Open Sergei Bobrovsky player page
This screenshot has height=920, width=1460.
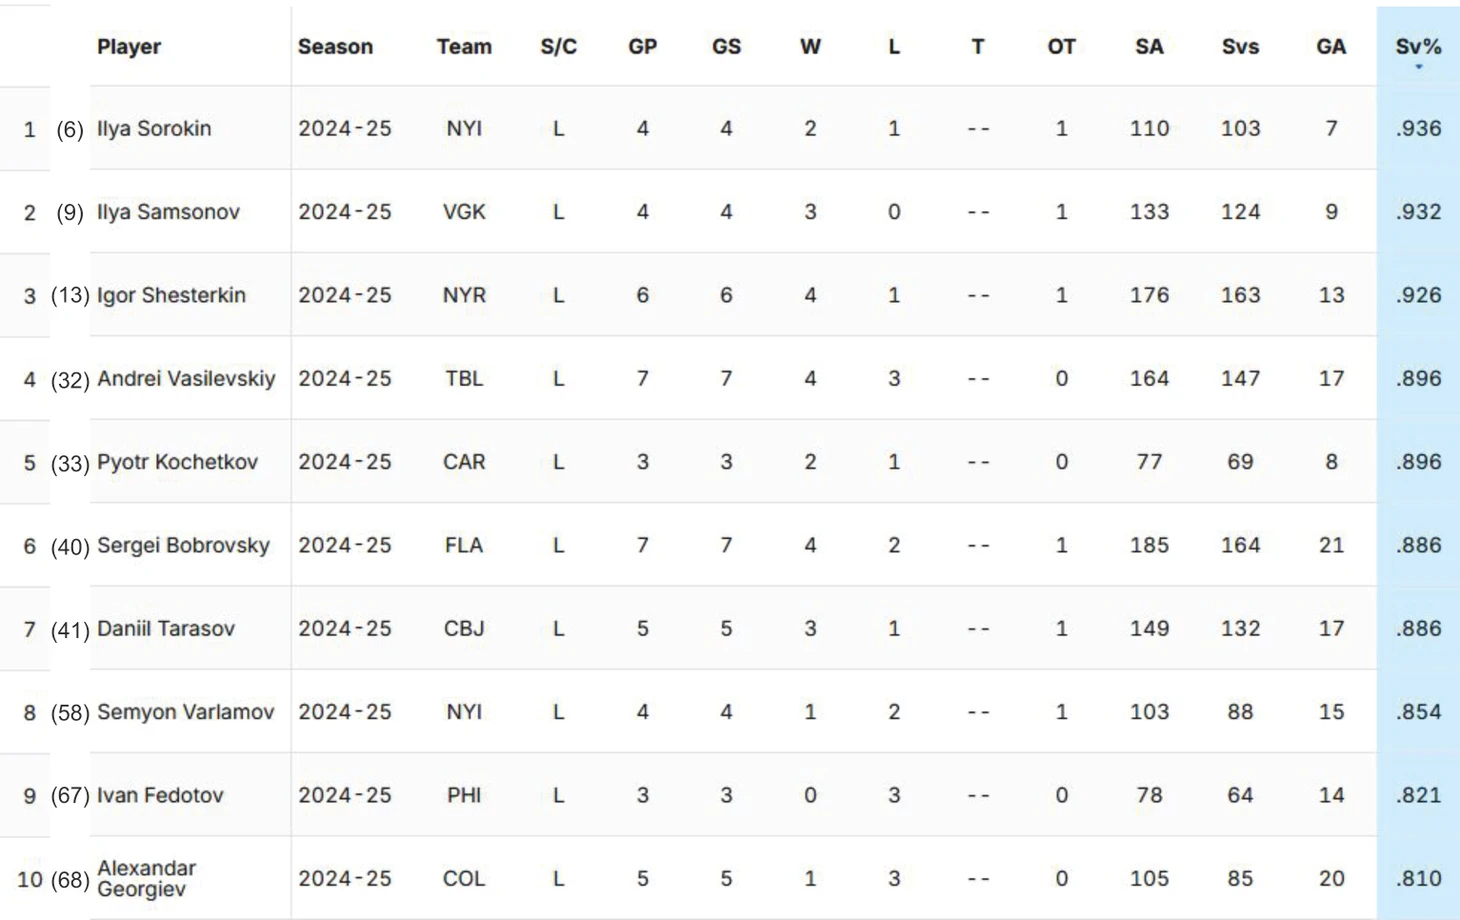tap(183, 545)
